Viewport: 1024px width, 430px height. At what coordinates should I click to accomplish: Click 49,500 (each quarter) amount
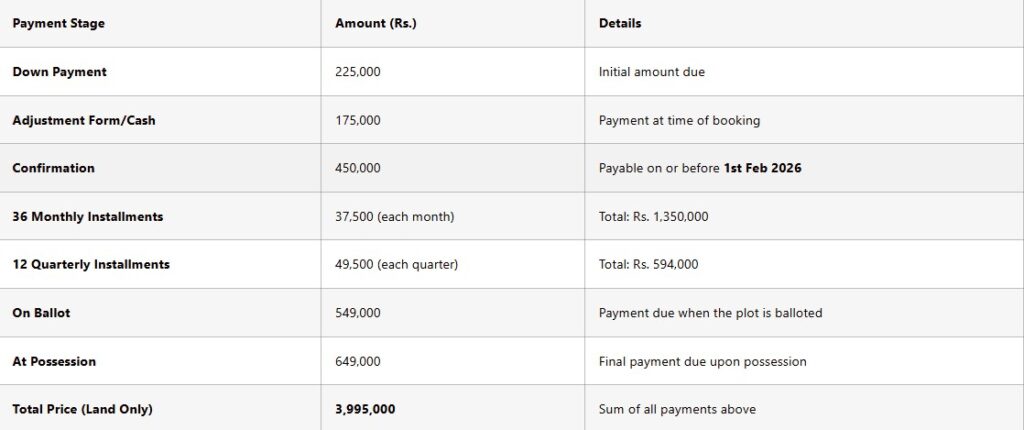(396, 264)
